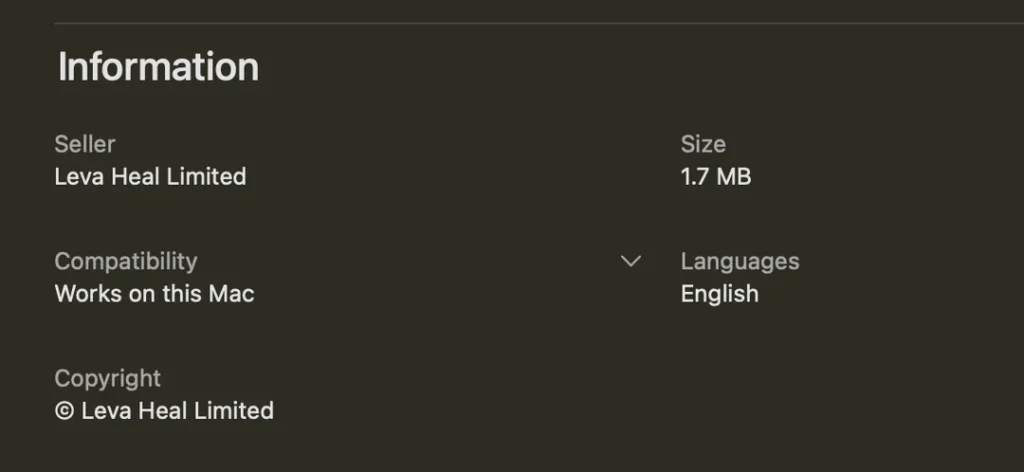This screenshot has width=1024, height=472.
Task: Click the Compatibility label
Action: click(x=126, y=261)
